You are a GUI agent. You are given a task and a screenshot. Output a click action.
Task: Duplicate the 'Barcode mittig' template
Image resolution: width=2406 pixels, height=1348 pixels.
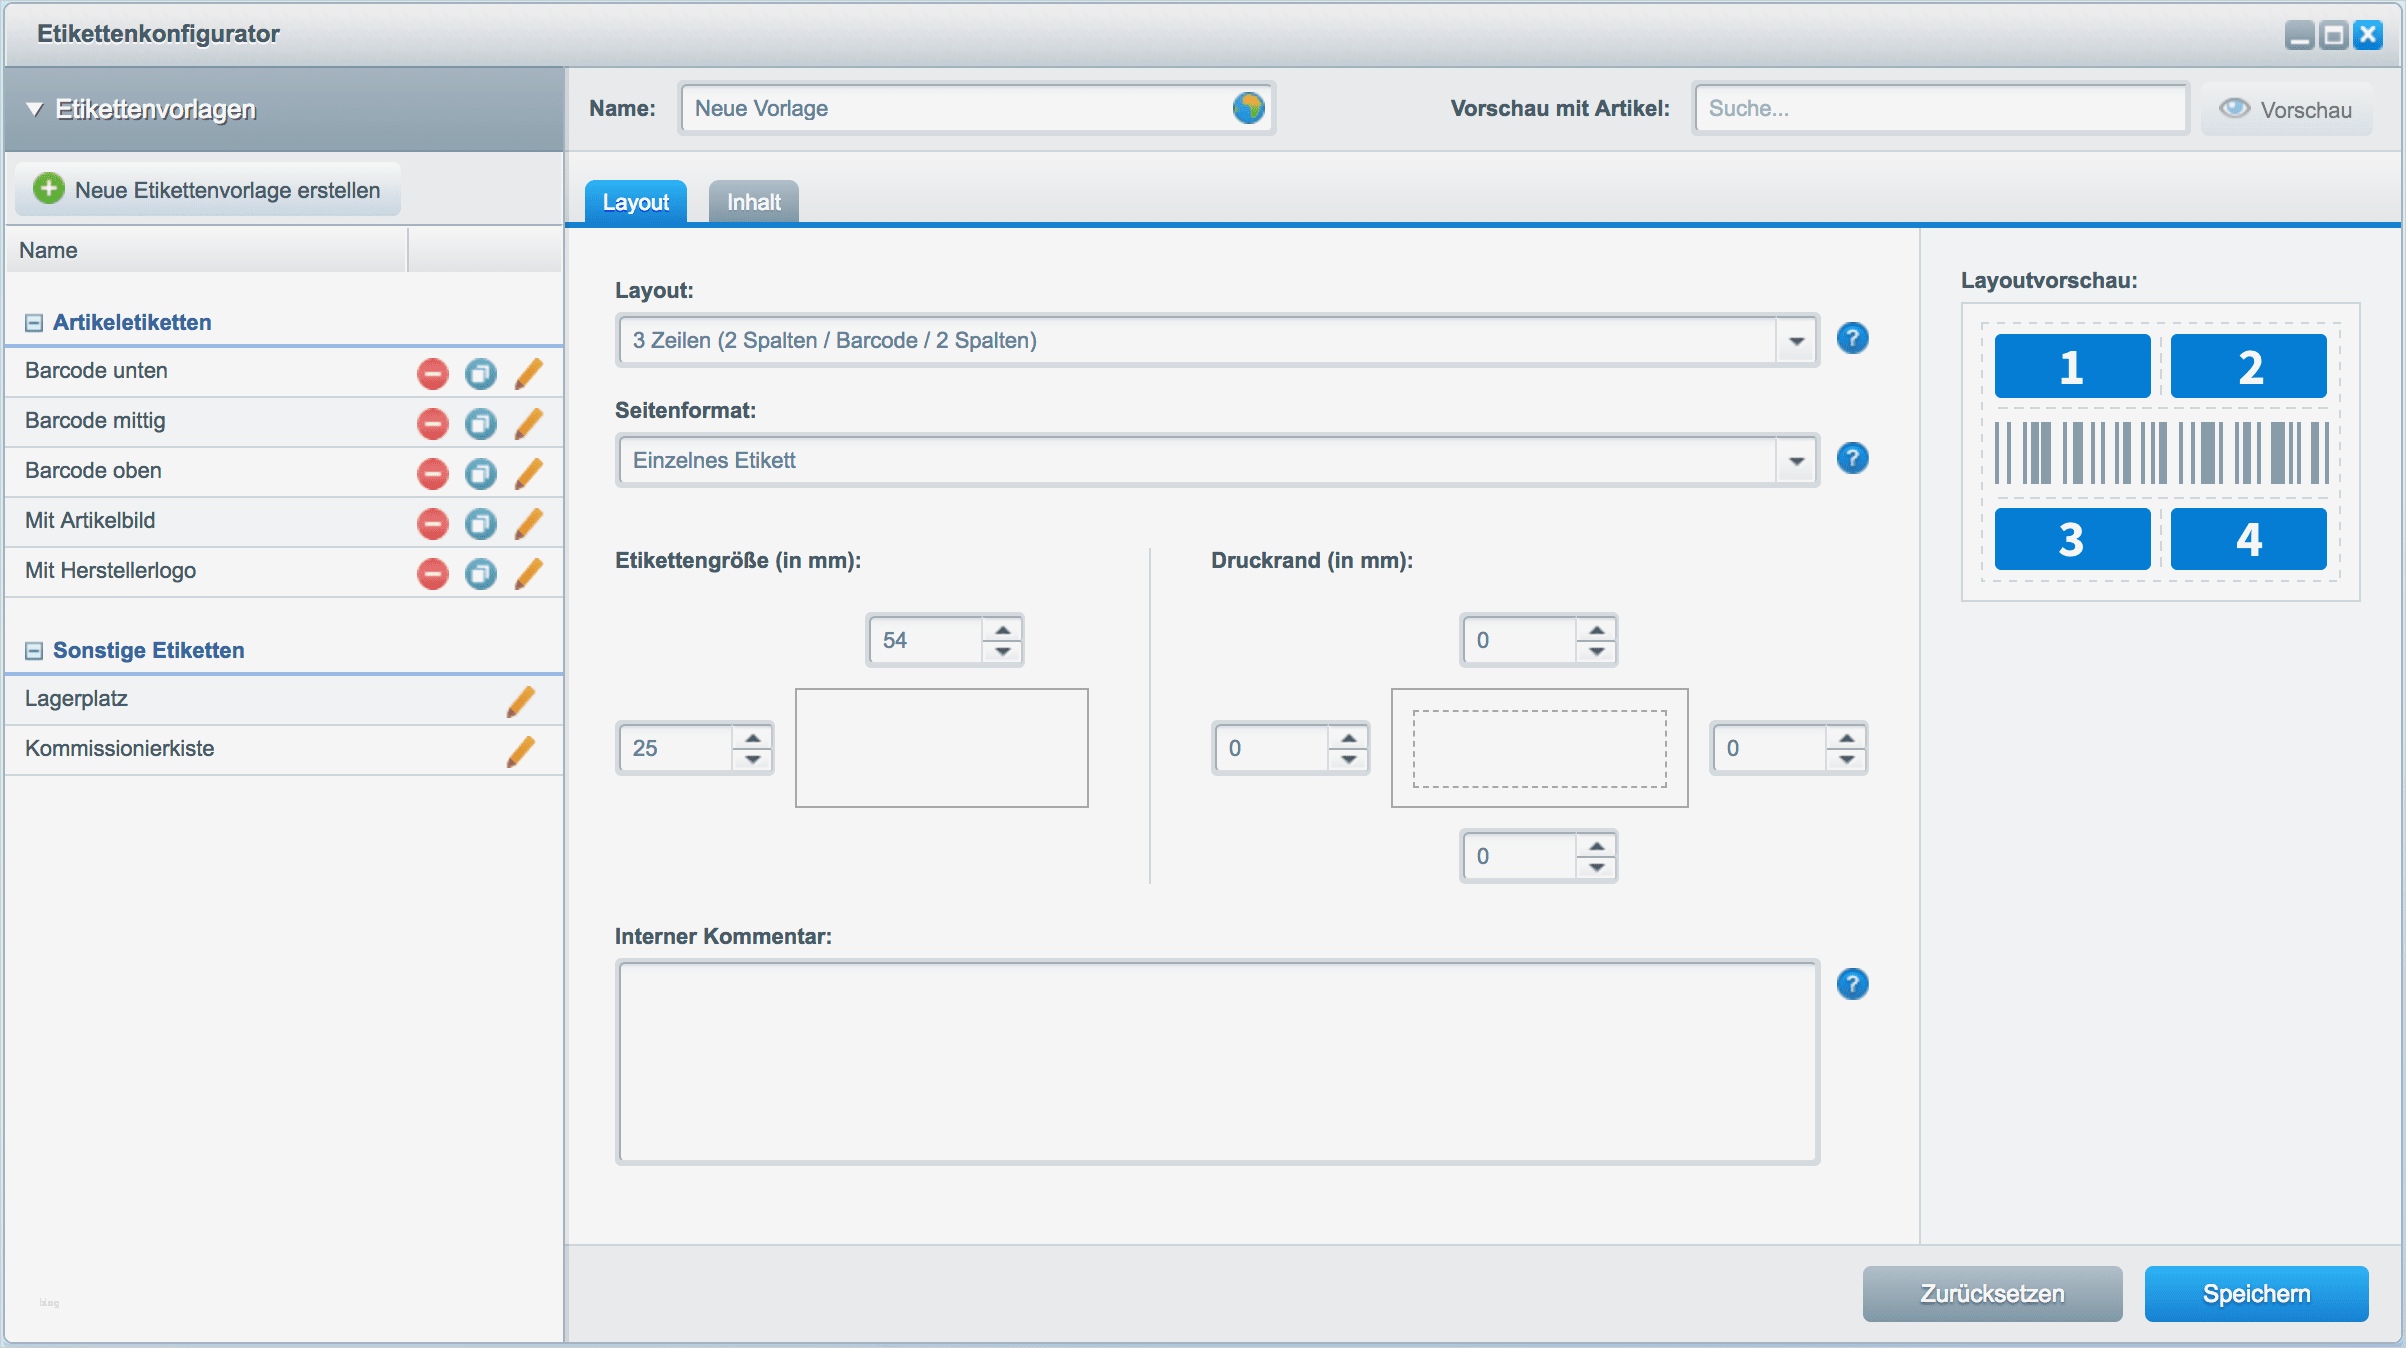(480, 424)
